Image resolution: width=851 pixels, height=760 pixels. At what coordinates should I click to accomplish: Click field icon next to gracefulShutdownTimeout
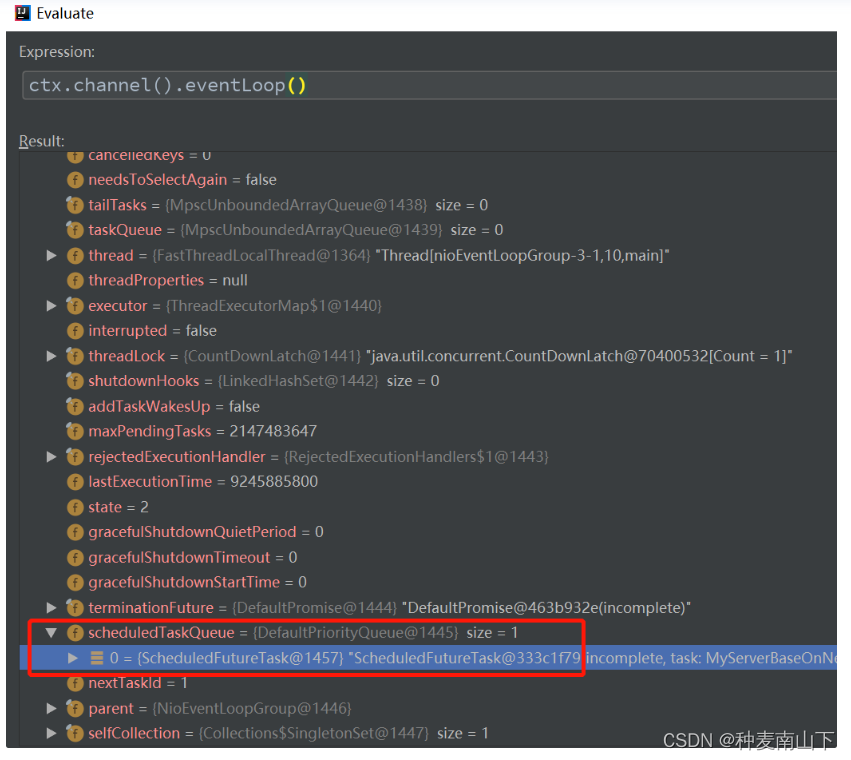(x=75, y=557)
